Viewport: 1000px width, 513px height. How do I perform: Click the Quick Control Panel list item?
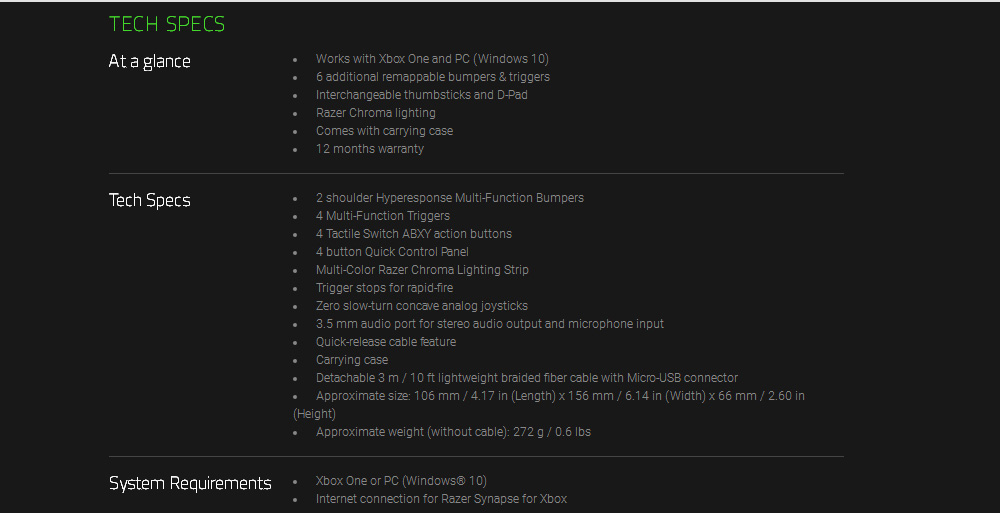(x=392, y=252)
